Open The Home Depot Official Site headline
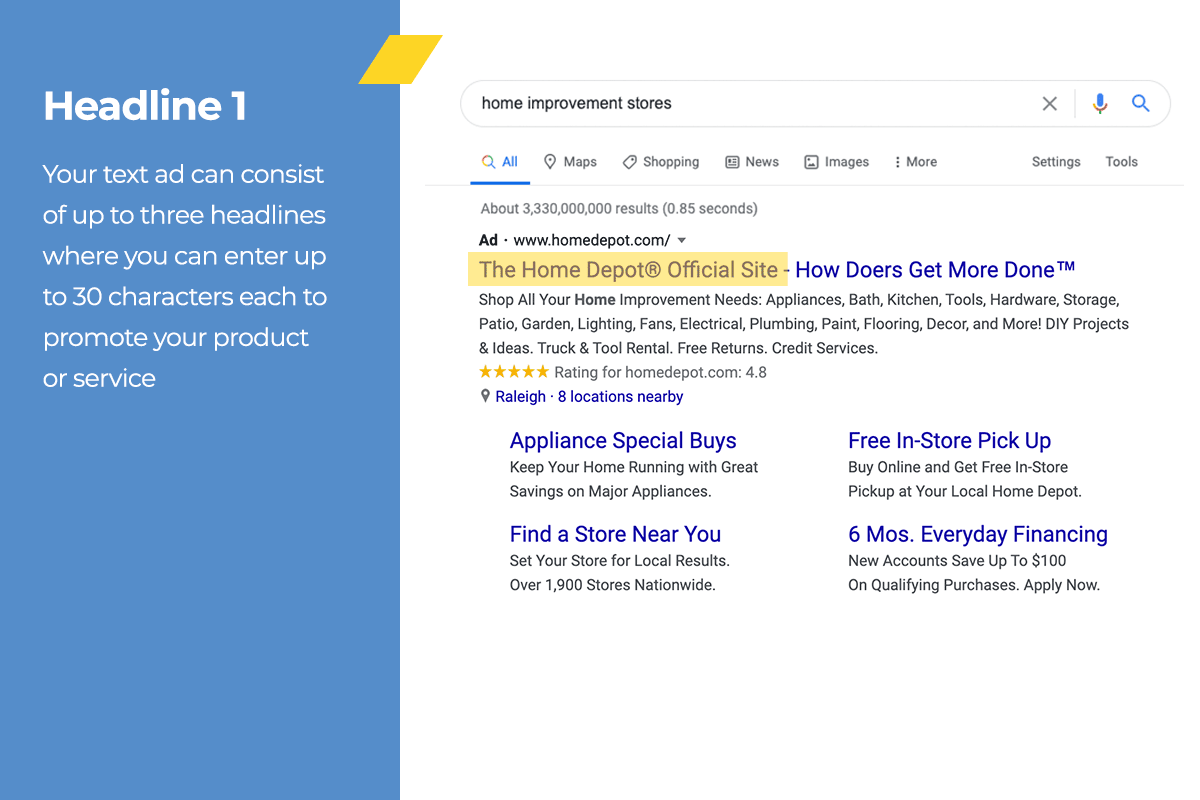 coord(628,270)
